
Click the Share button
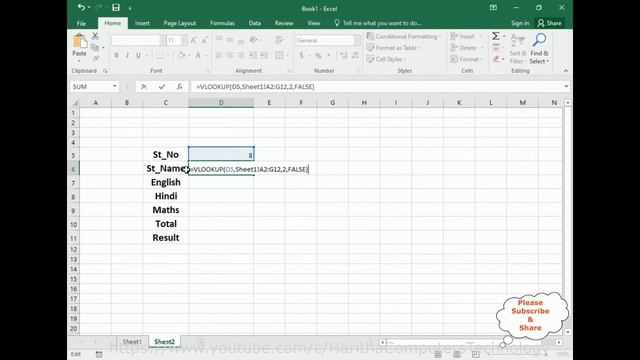[549, 23]
